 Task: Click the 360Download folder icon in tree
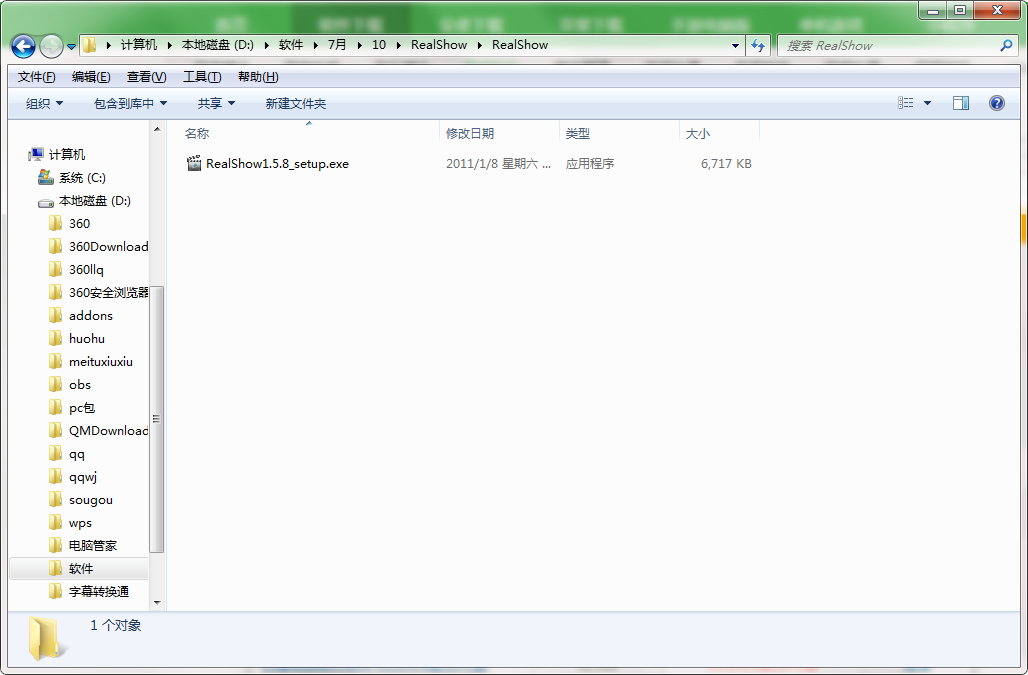[56, 246]
